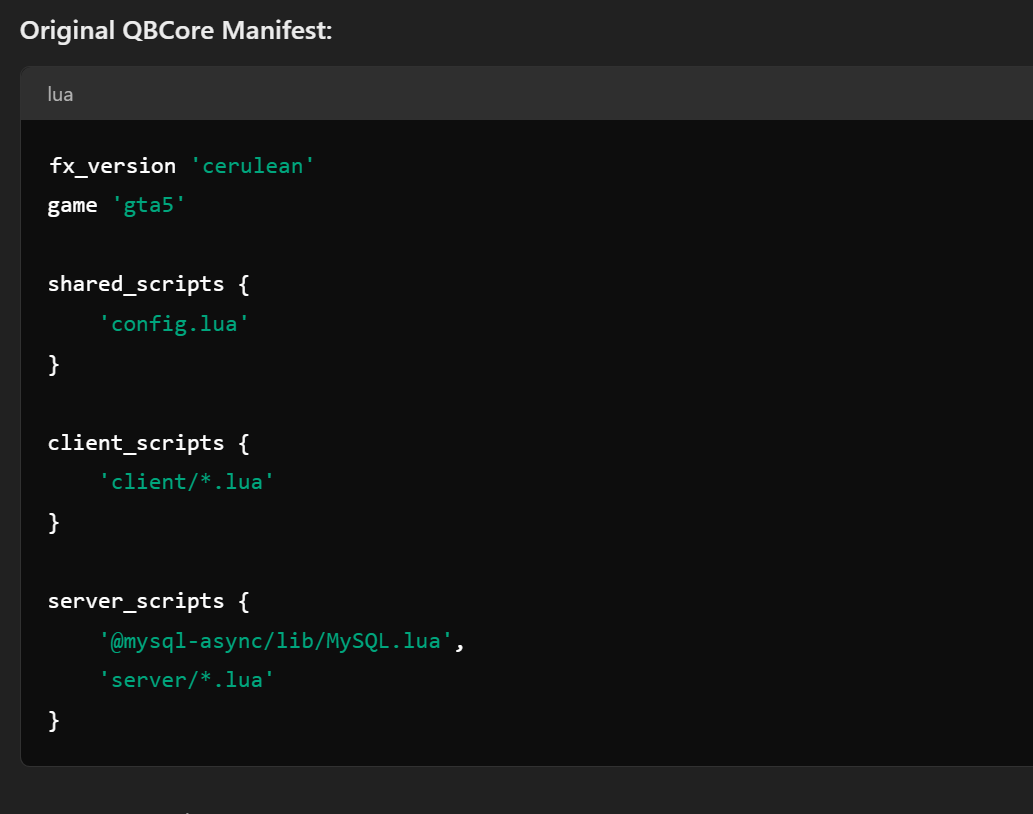This screenshot has height=814, width=1033.
Task: Click the 'cerulean' version string
Action: click(253, 165)
